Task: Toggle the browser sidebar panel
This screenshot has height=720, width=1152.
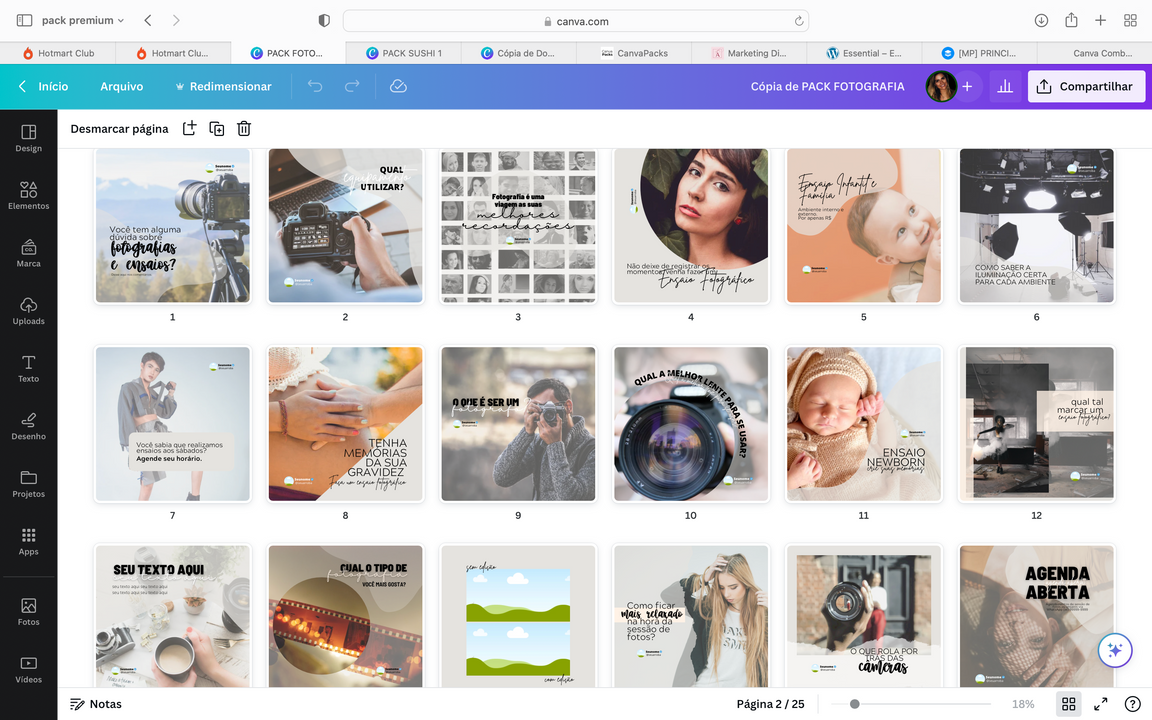Action: [24, 20]
